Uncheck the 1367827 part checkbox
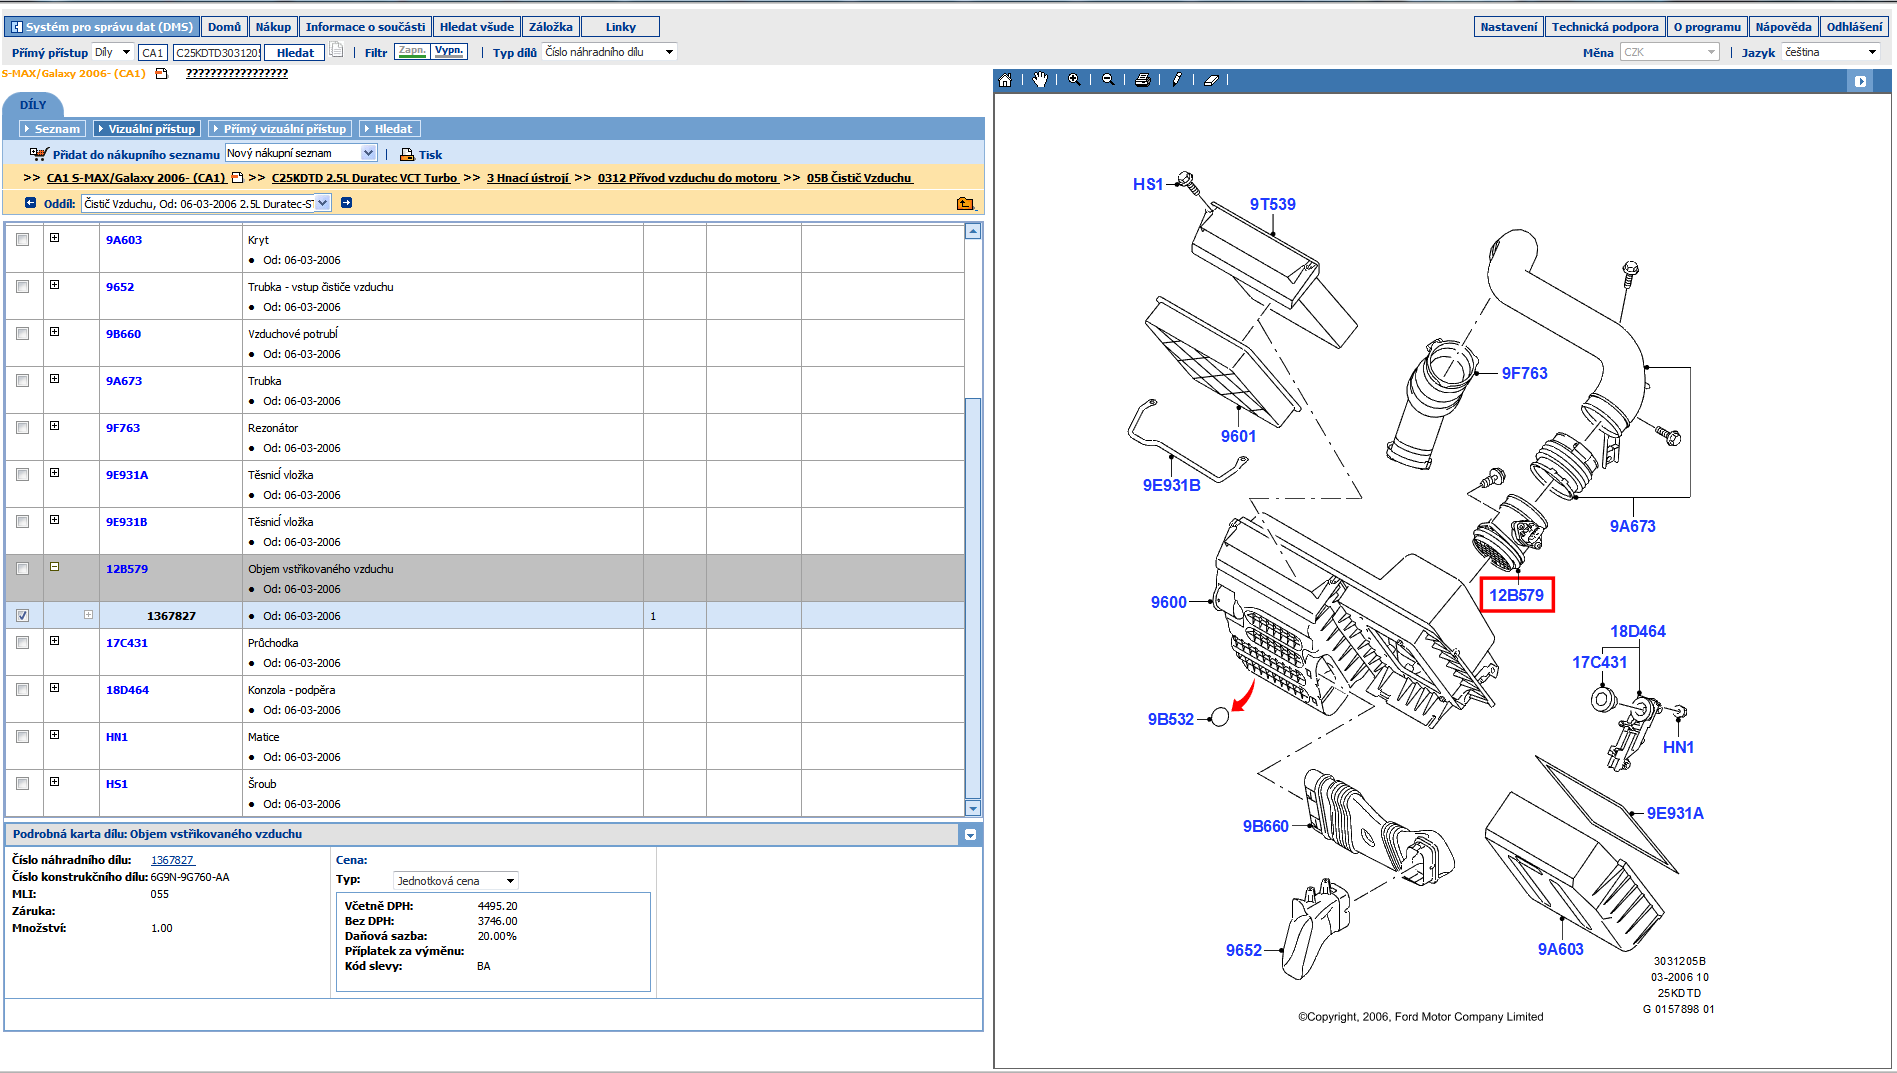Screen dimensions: 1897x1073 23,616
